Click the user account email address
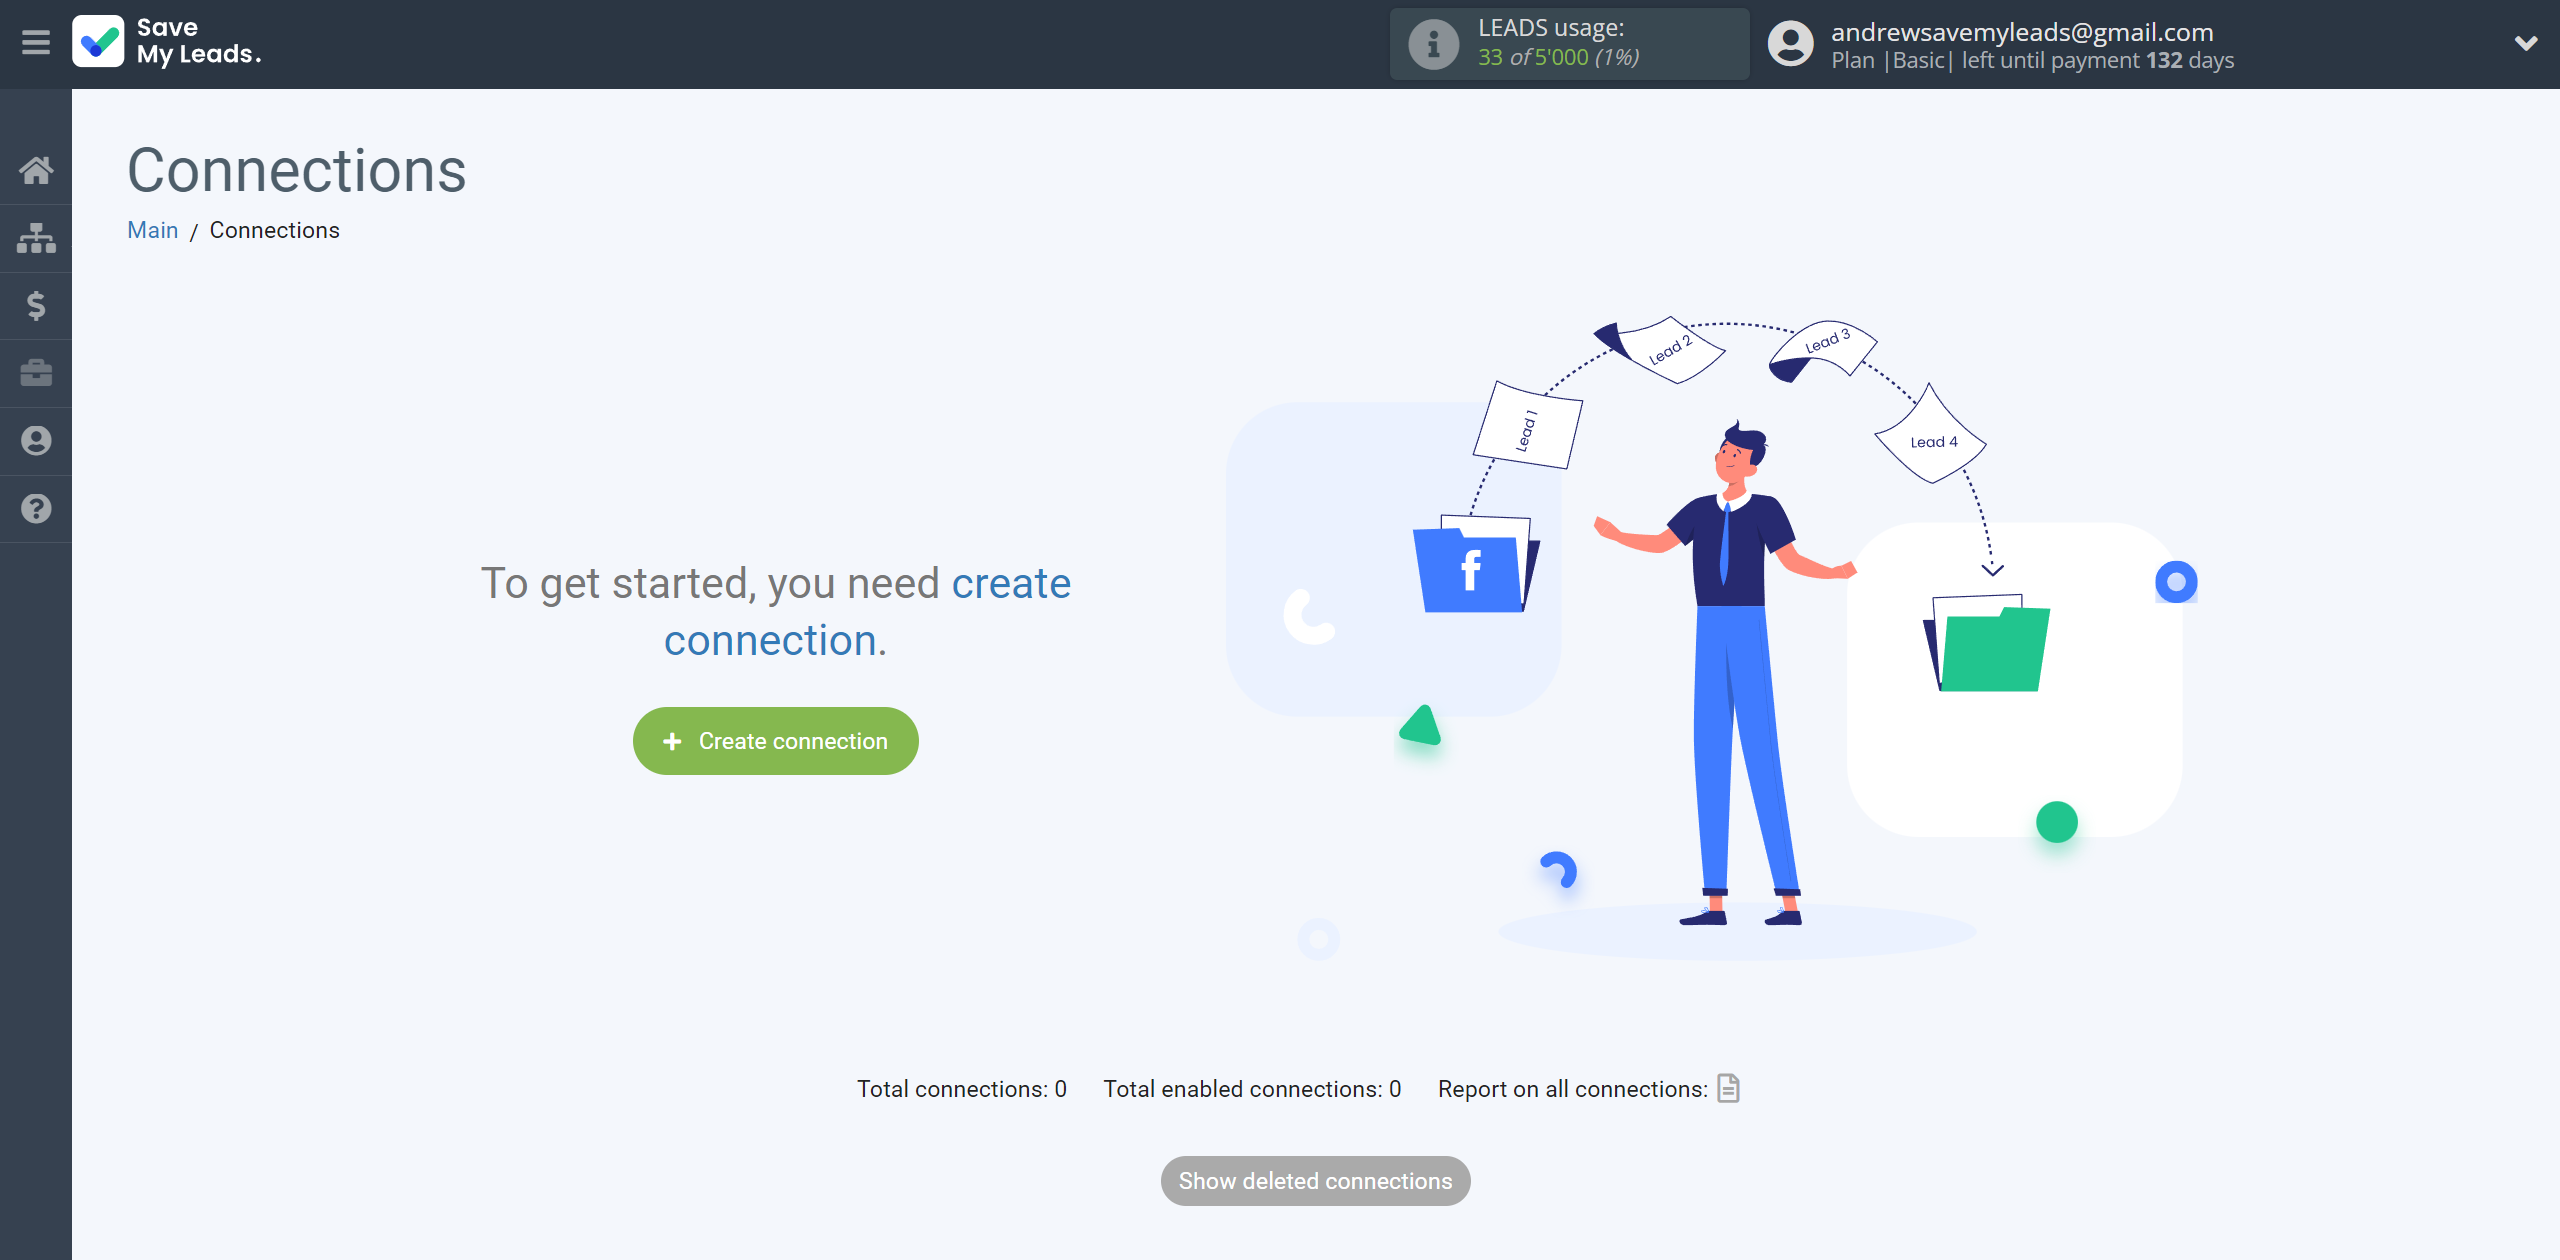 tap(2029, 29)
